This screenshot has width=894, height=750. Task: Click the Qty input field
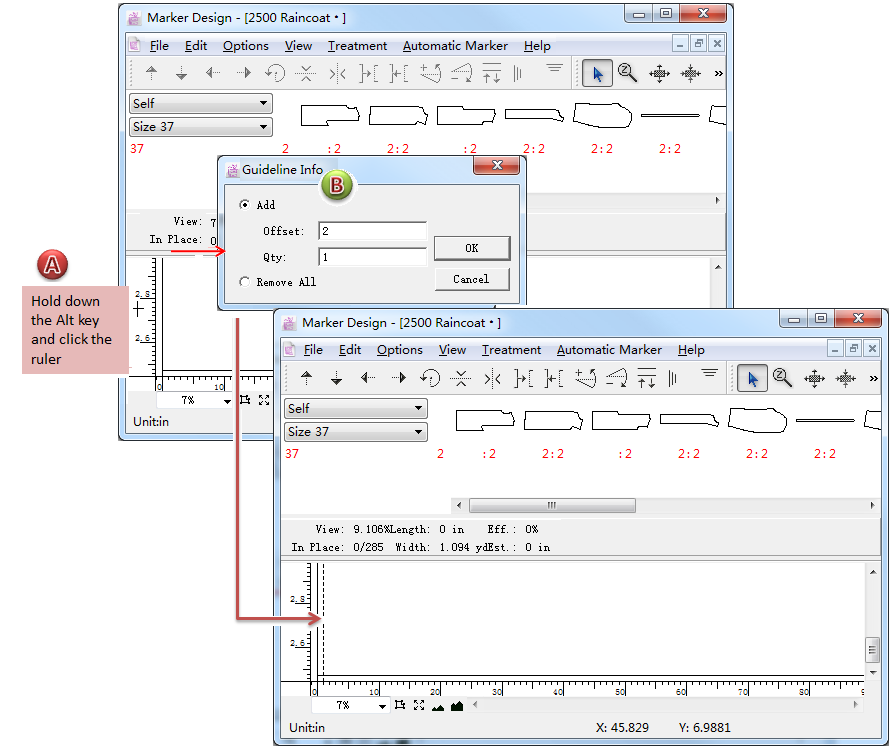point(372,257)
